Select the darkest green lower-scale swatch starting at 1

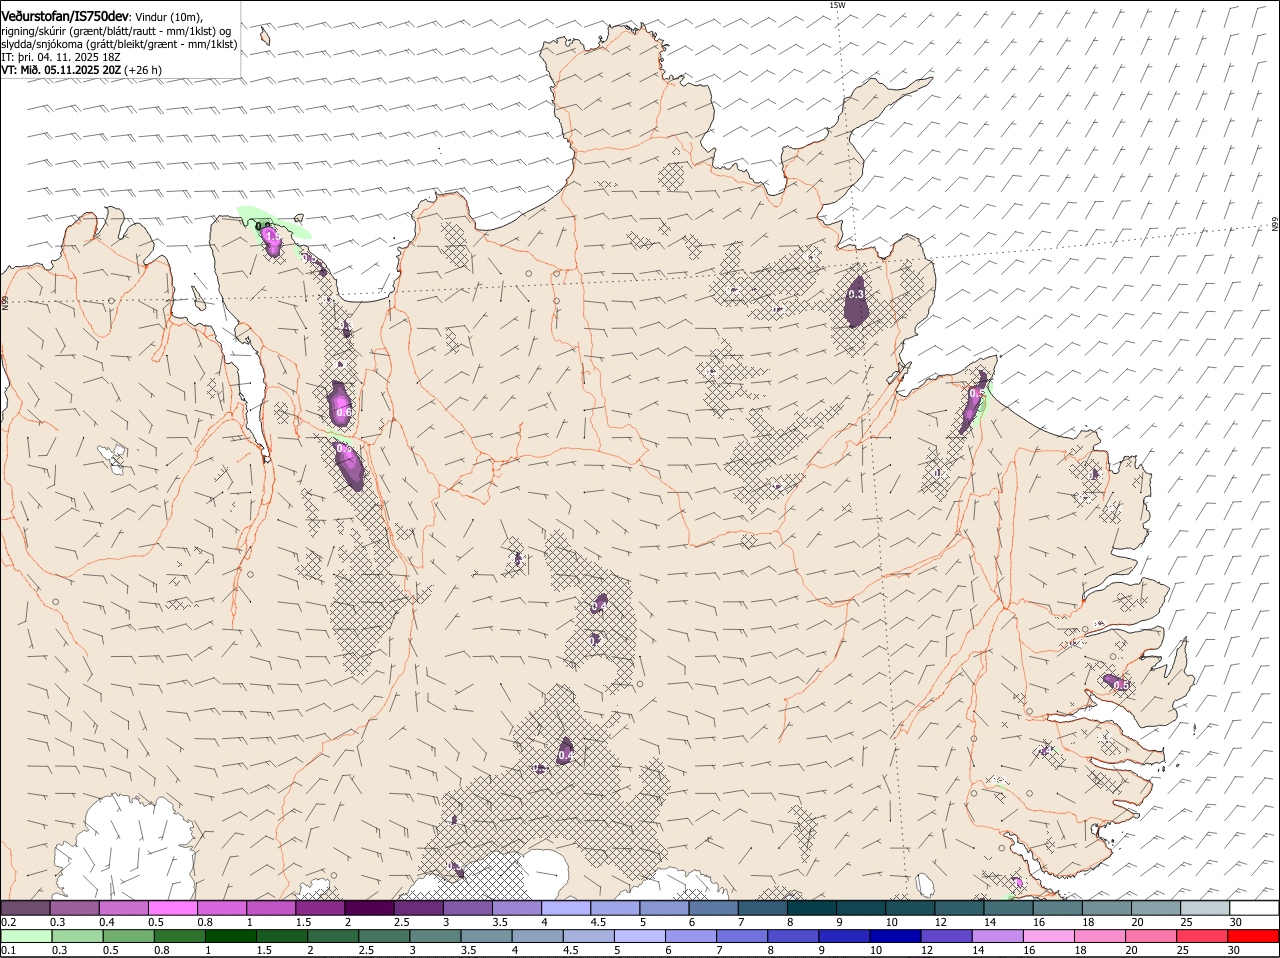230,936
